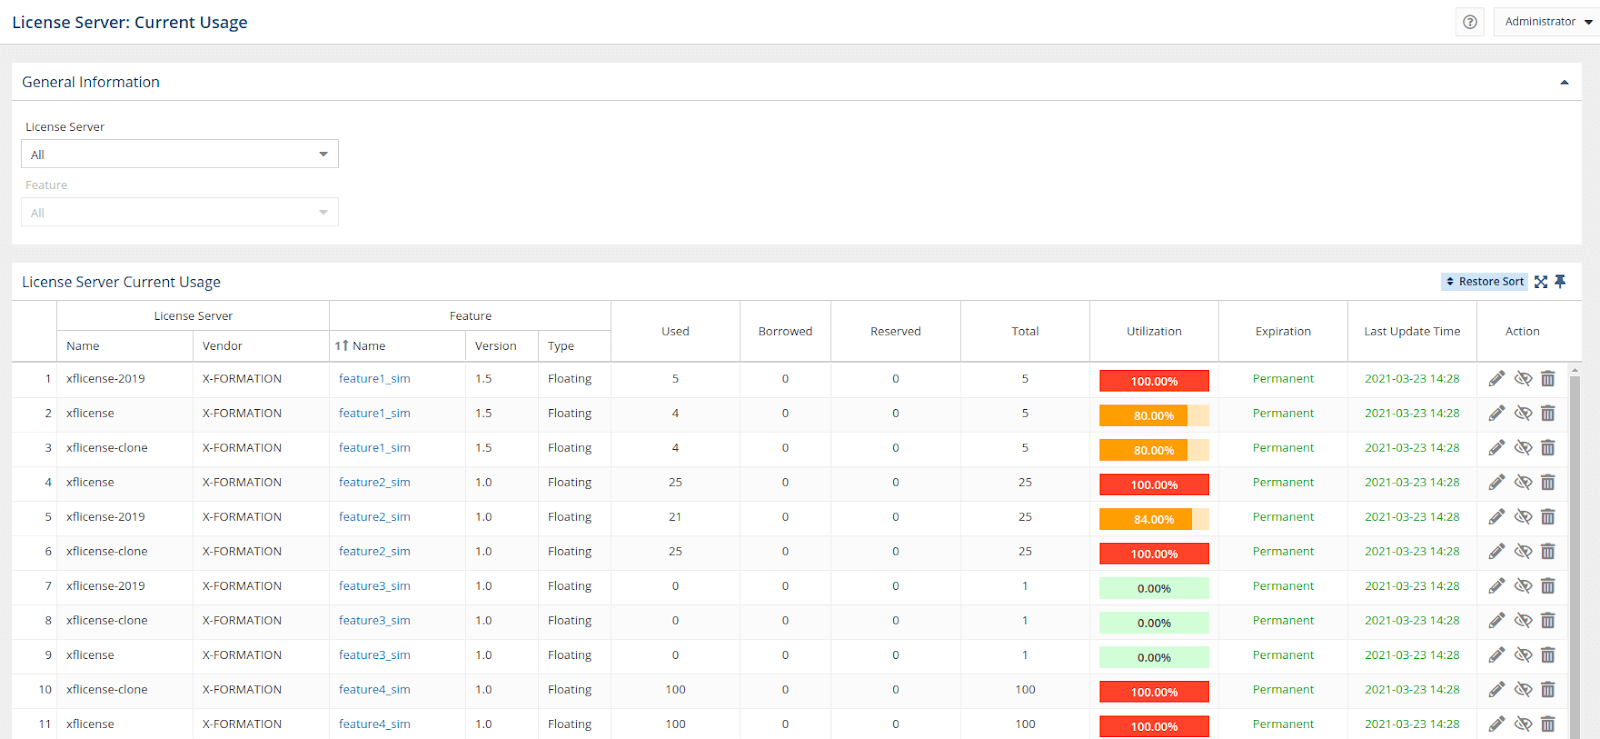Screen dimensions: 1600x739
Task: Open feature3_sim link in row 7
Action: click(374, 586)
